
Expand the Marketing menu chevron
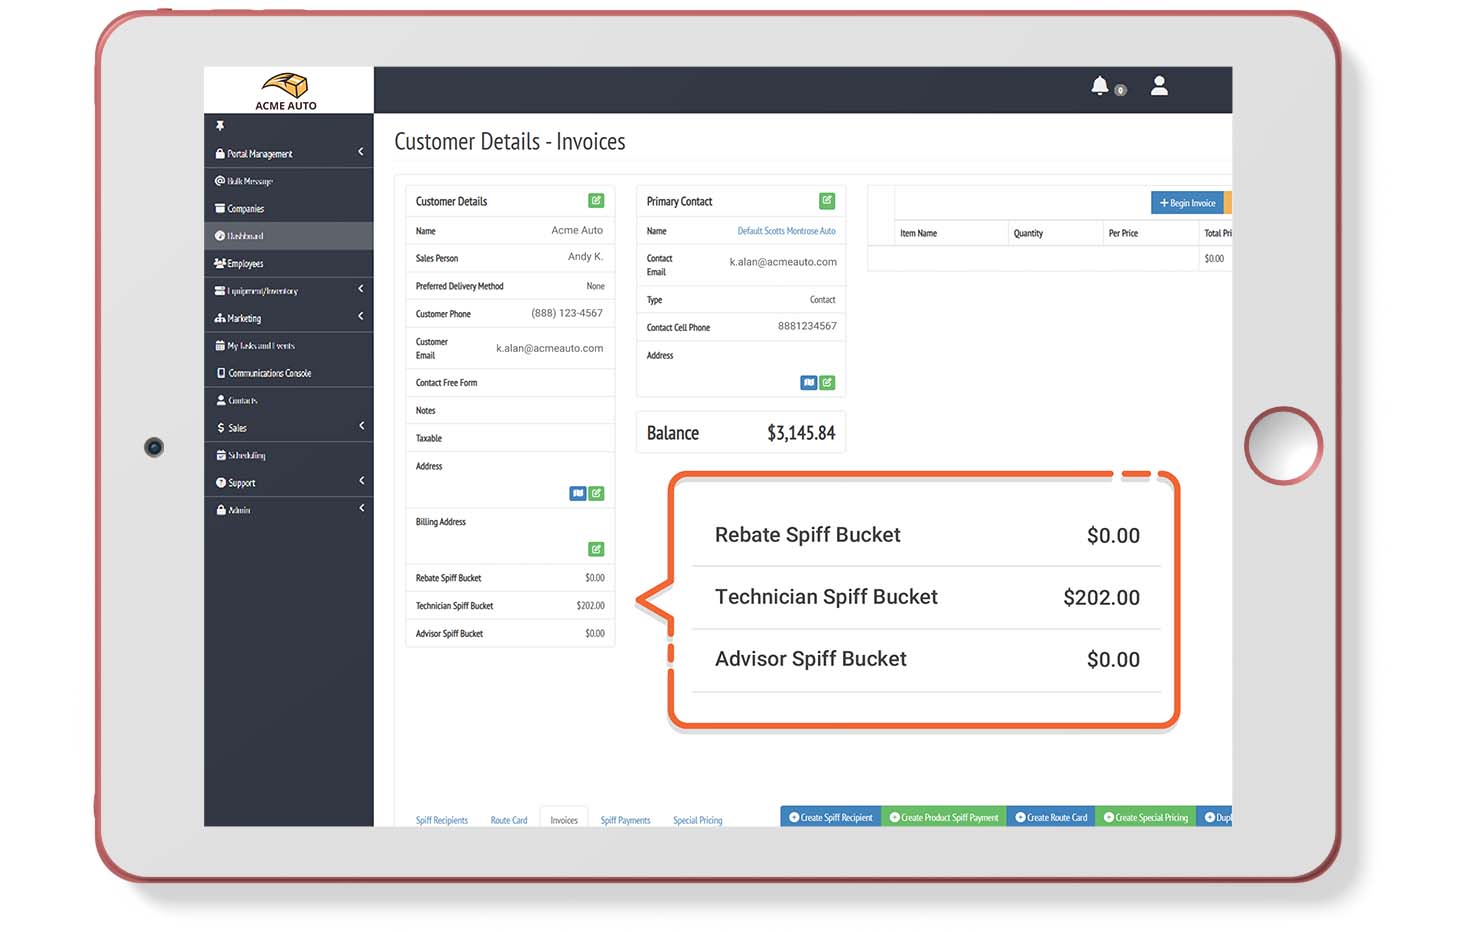pos(361,316)
